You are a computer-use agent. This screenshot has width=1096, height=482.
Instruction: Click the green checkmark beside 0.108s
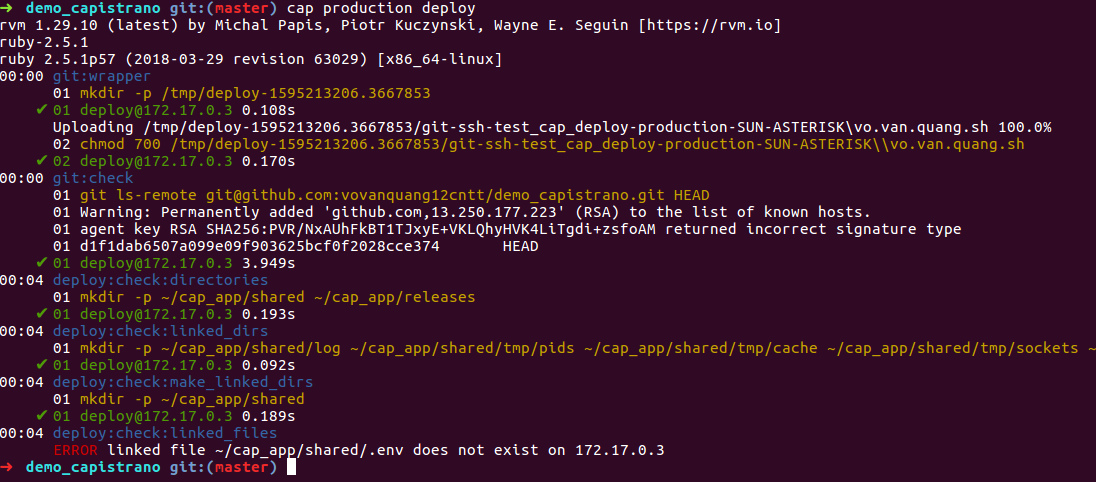(x=41, y=110)
